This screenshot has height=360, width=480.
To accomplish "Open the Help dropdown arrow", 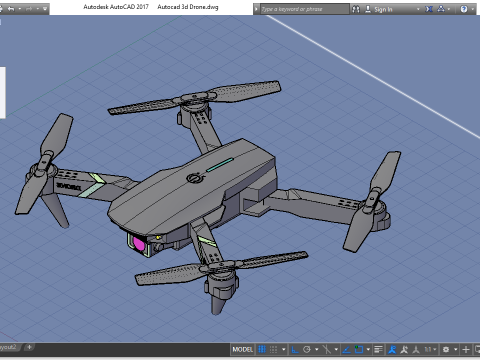I will [473, 9].
